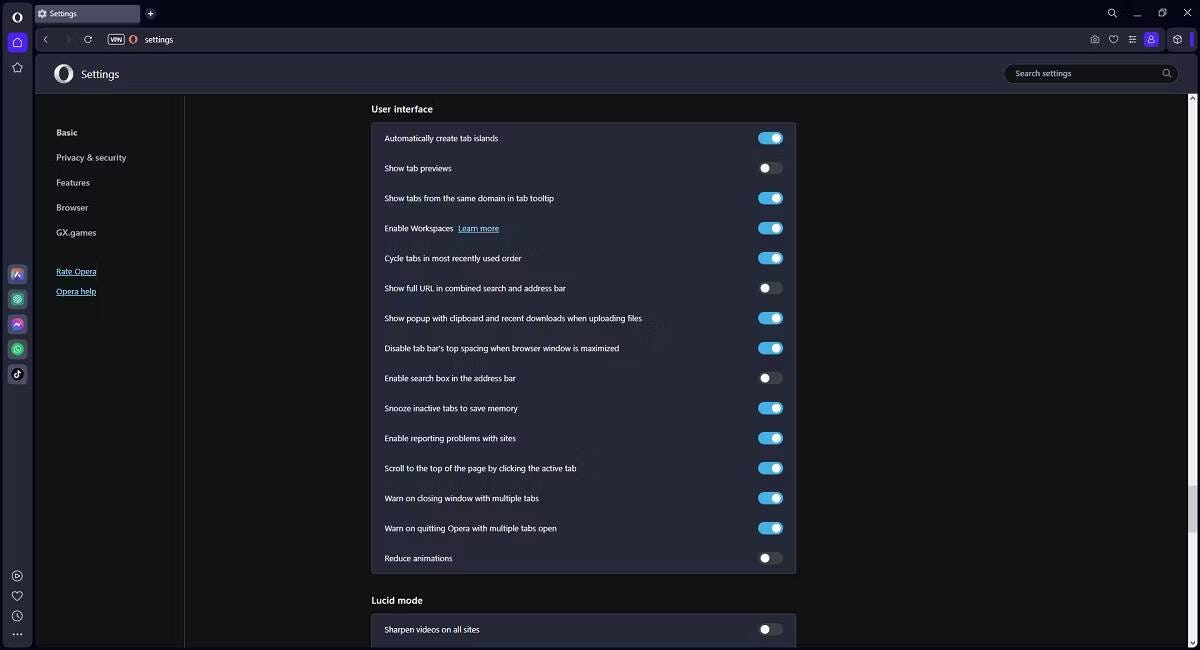Viewport: 1200px width, 650px height.
Task: Click the Search settings field
Action: [x=1085, y=73]
